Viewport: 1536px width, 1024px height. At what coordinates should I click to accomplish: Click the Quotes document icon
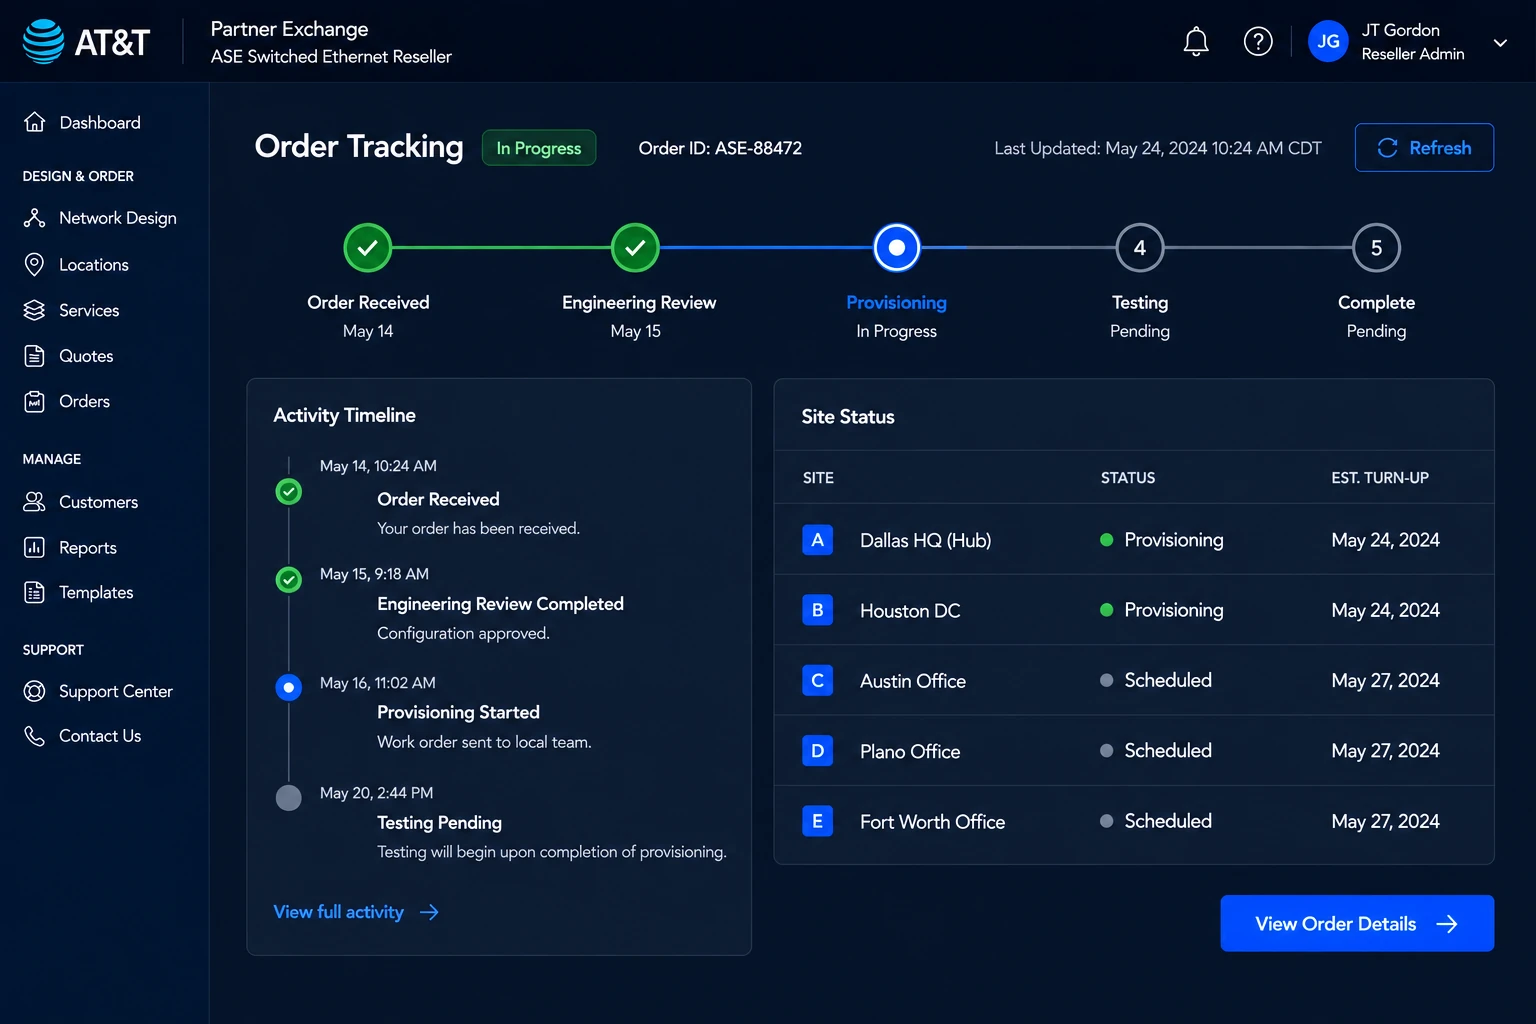[35, 356]
